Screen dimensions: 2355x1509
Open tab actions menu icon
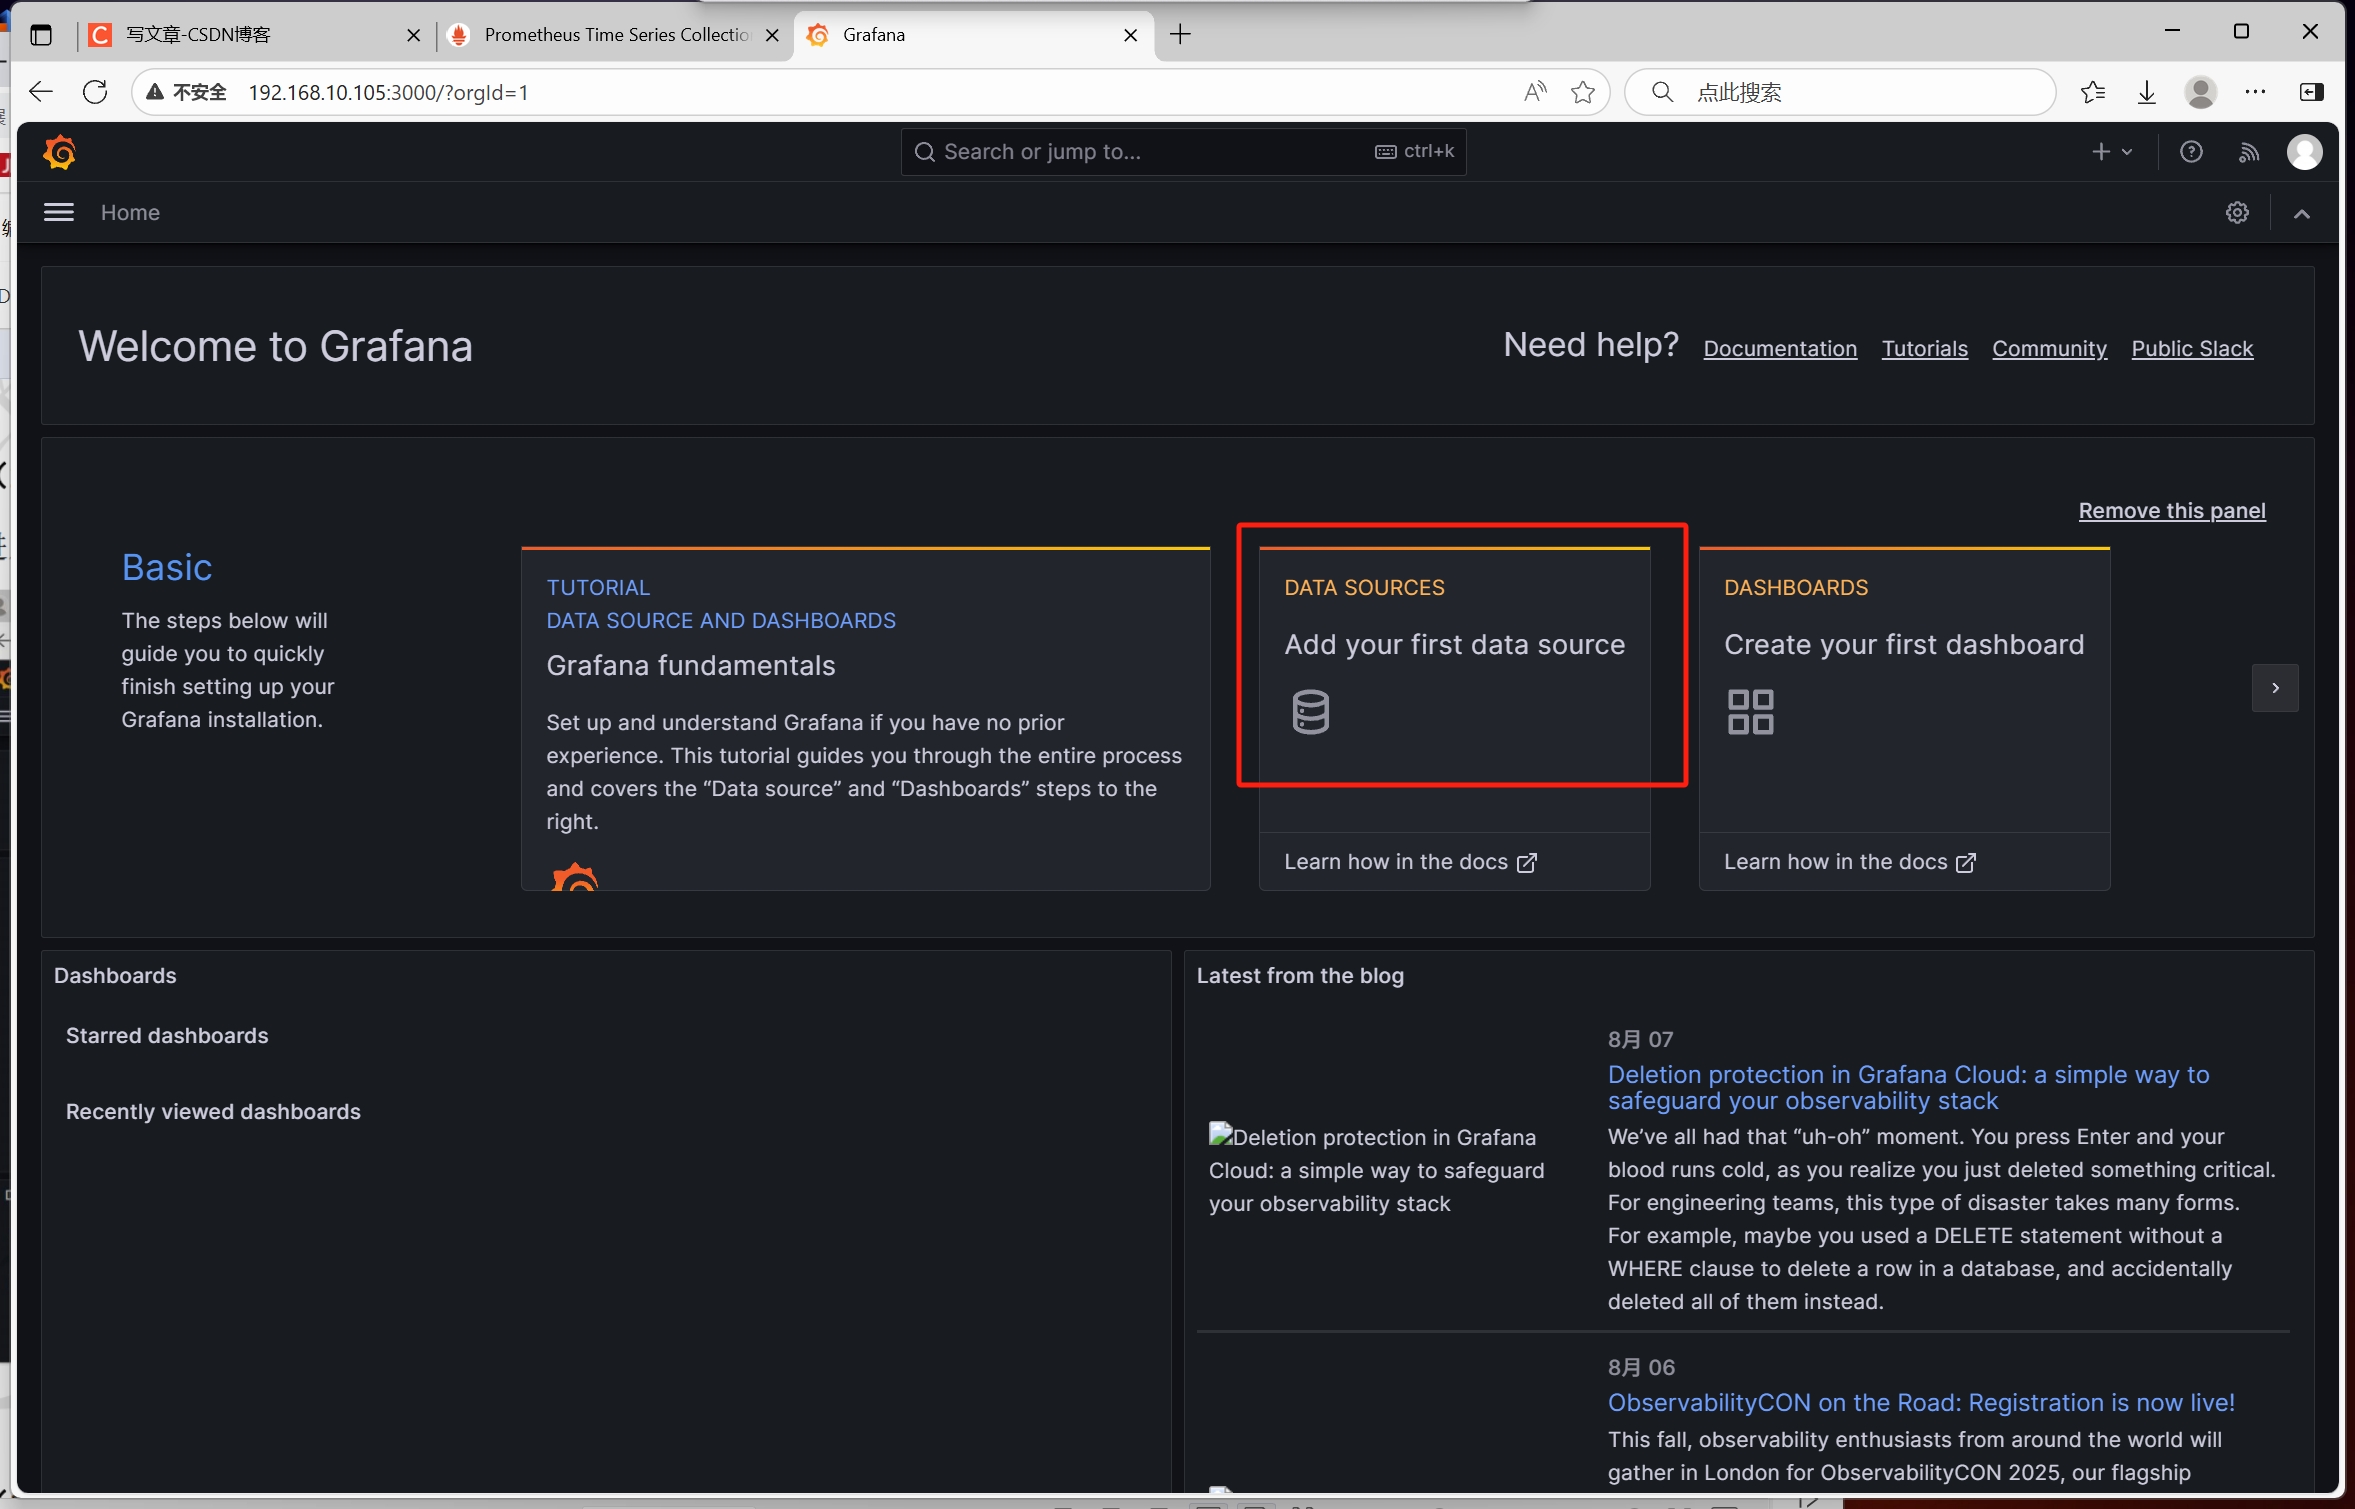click(x=41, y=35)
